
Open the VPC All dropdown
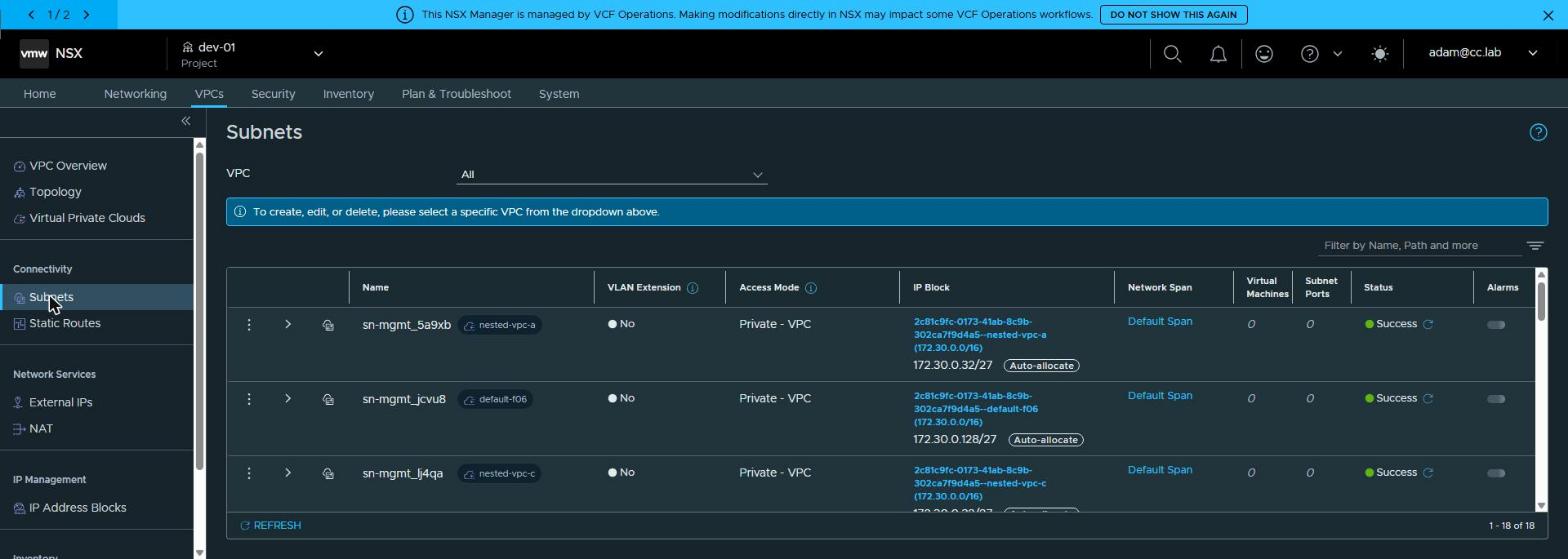[x=612, y=175]
